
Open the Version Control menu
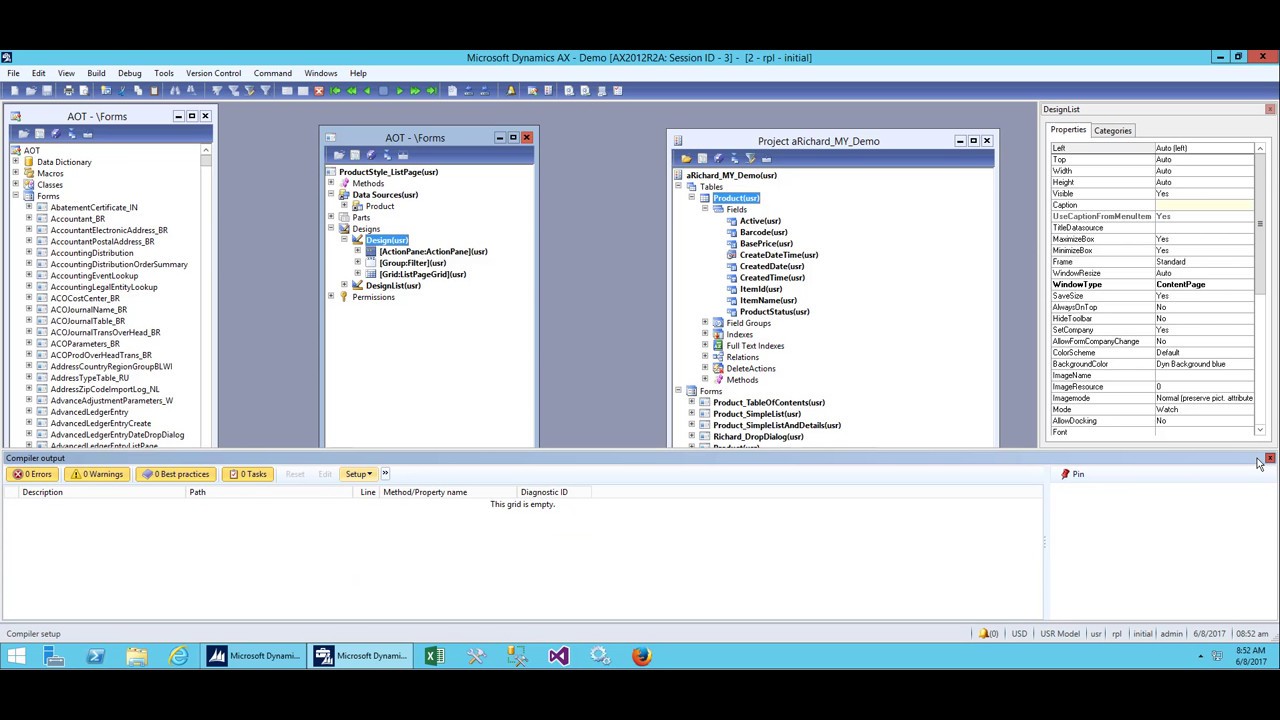213,73
